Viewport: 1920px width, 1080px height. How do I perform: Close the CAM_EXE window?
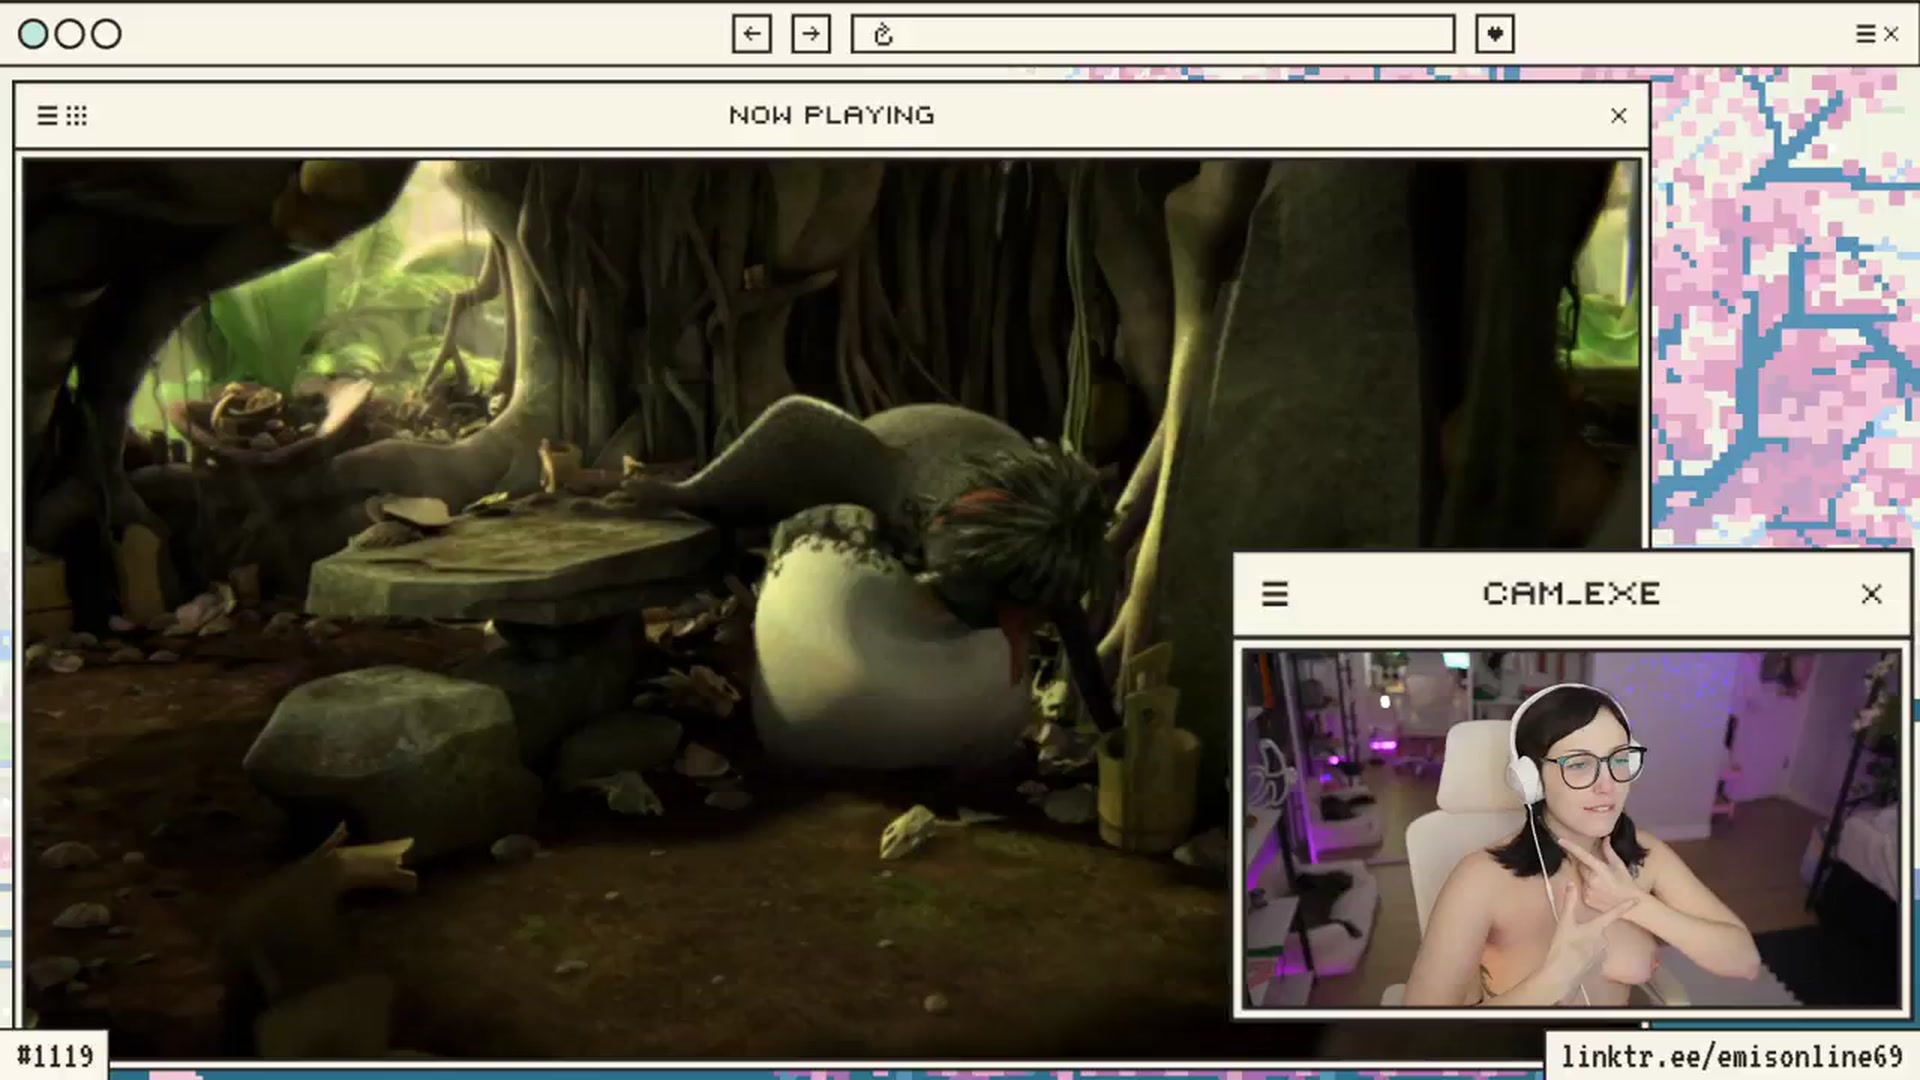pyautogui.click(x=1872, y=594)
